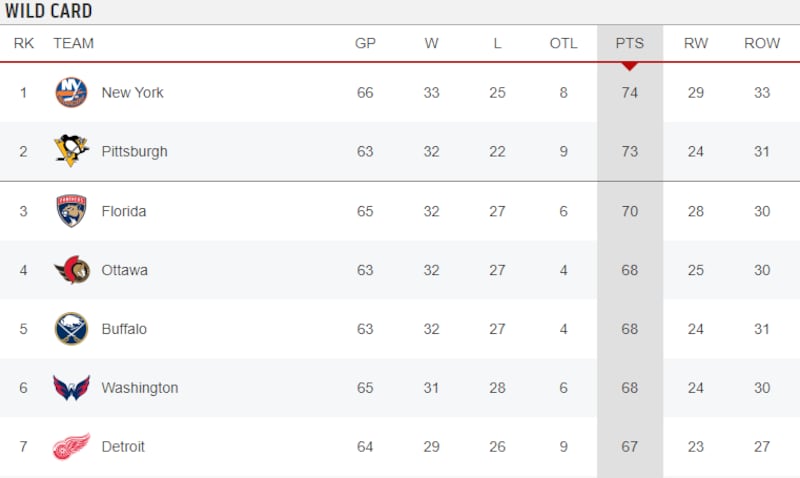This screenshot has width=800, height=478.
Task: Open the New York team link
Action: click(x=132, y=93)
